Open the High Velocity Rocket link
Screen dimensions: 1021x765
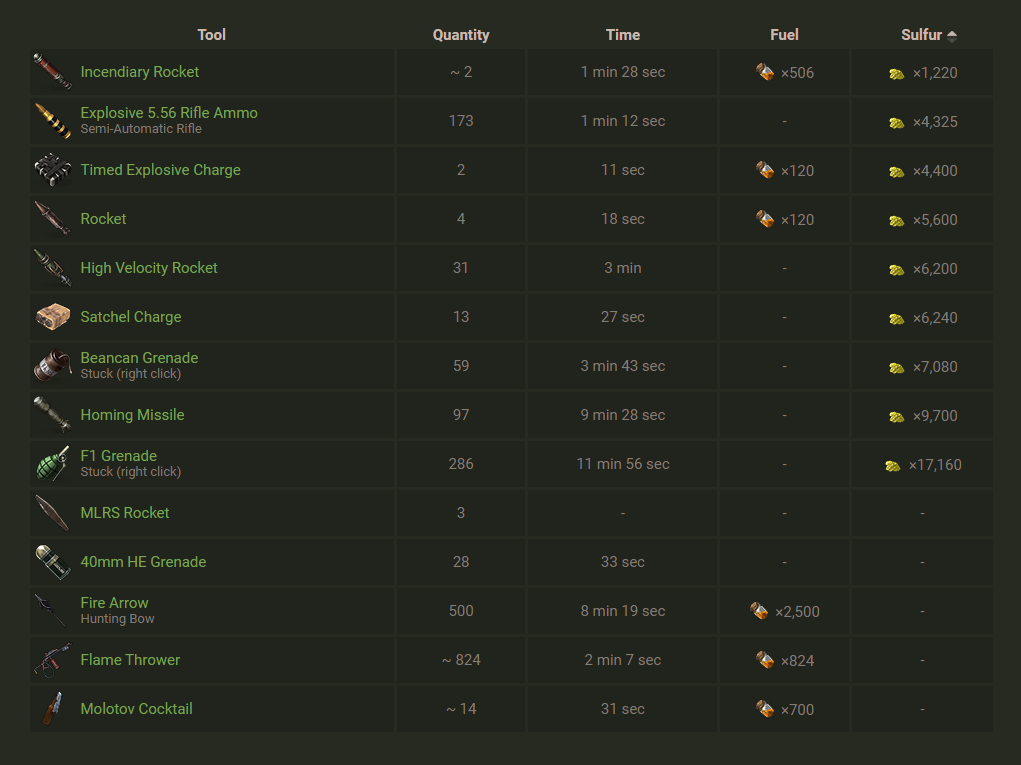[x=149, y=268]
